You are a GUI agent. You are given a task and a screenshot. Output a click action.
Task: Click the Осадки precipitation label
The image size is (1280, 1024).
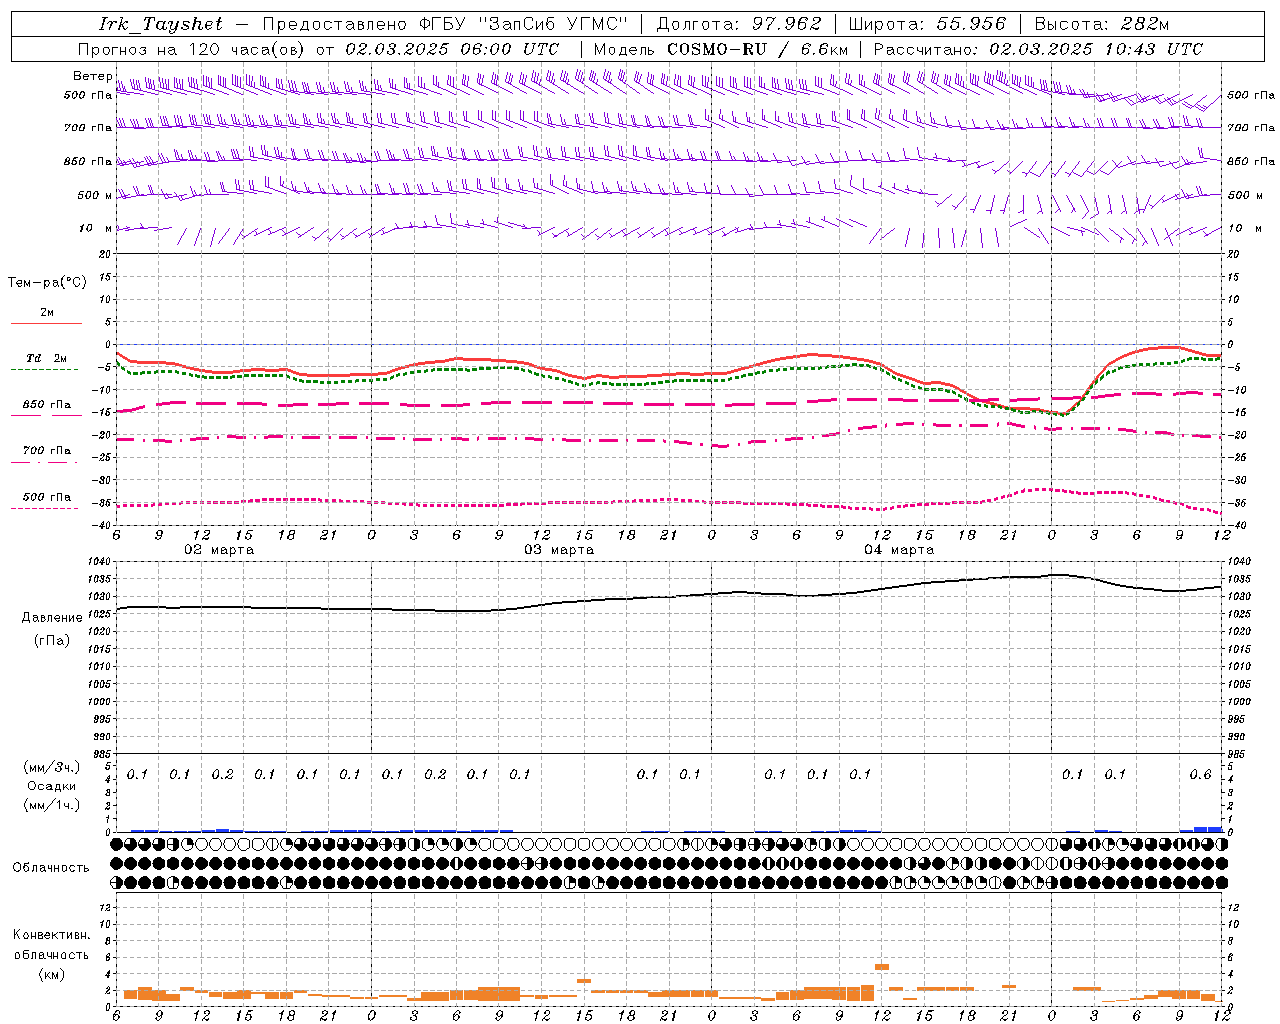(x=52, y=786)
